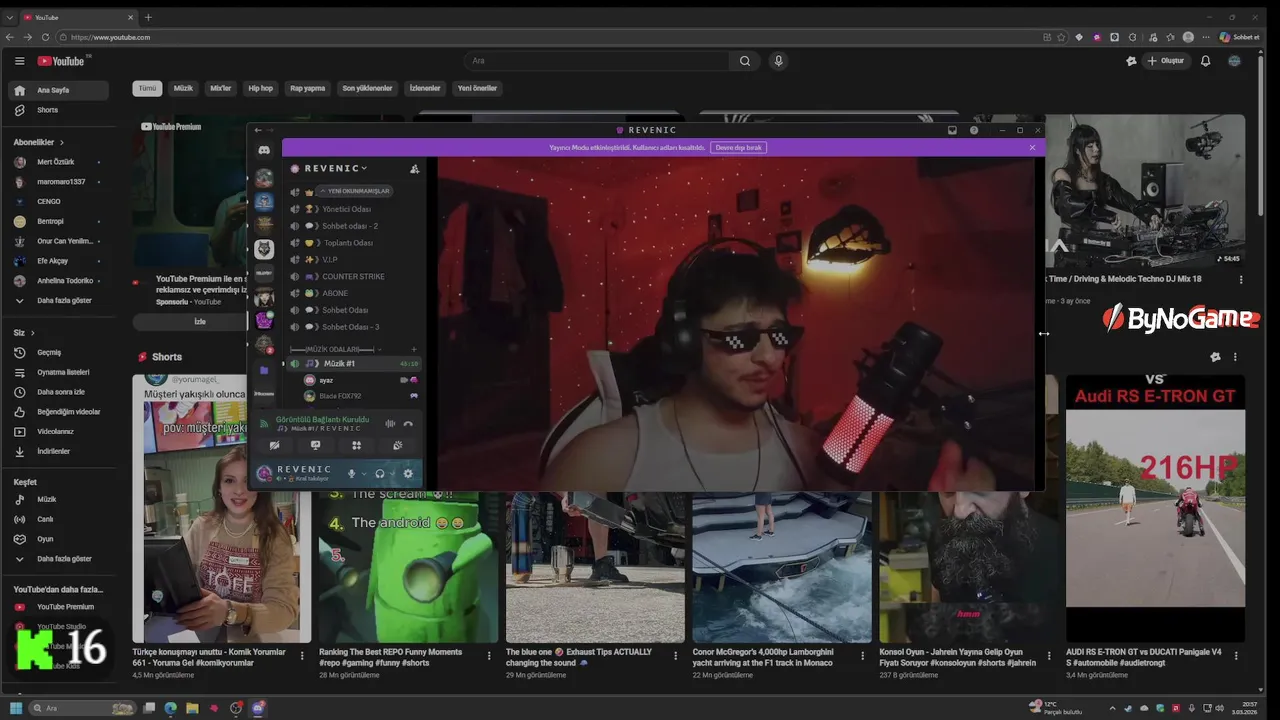The image size is (1280, 720).
Task: Open headphone output device dropdown arrow
Action: coord(393,474)
